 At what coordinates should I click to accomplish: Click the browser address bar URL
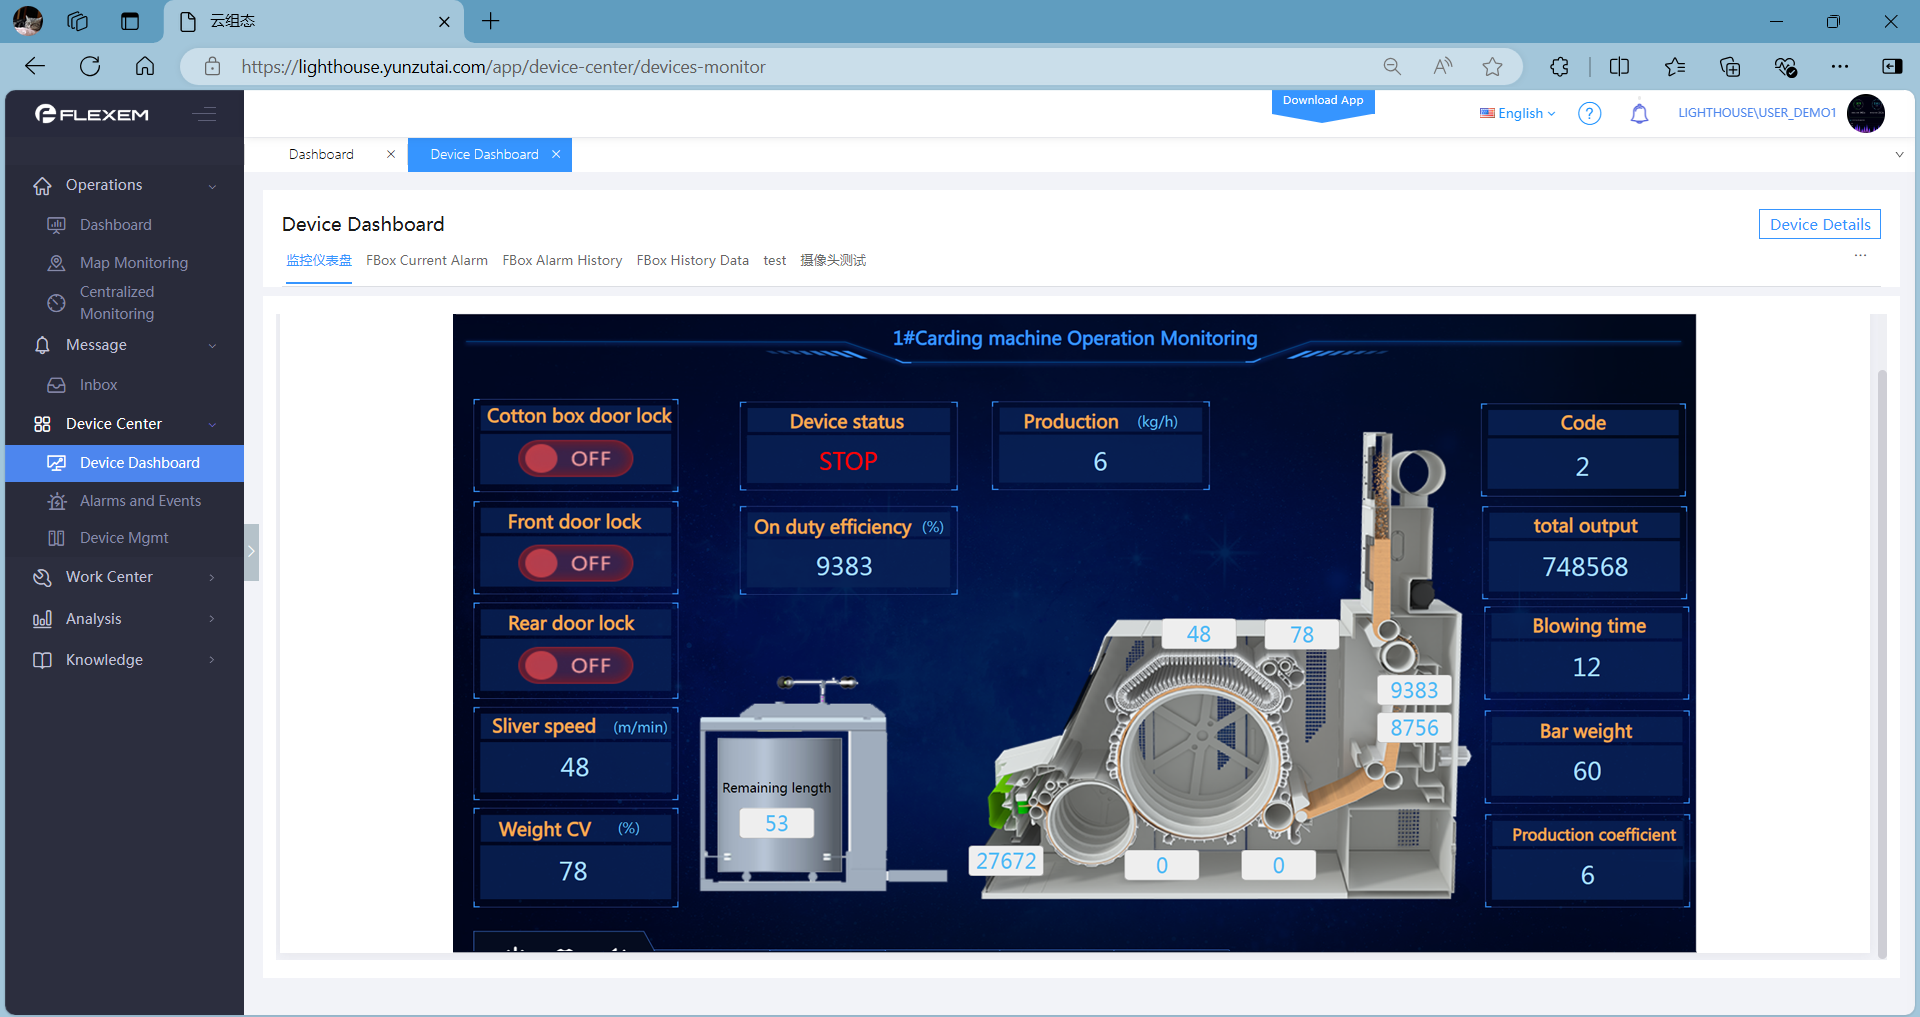click(503, 67)
